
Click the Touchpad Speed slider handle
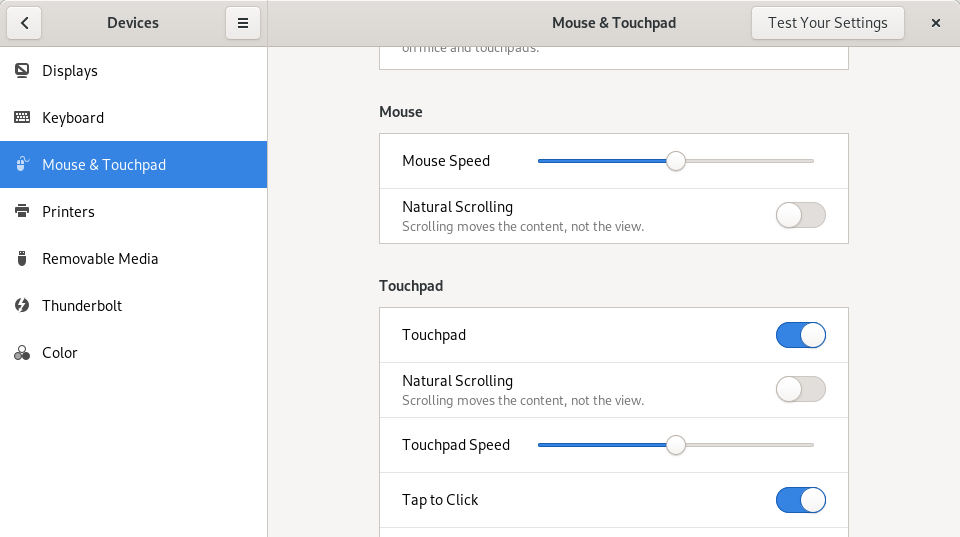point(676,445)
